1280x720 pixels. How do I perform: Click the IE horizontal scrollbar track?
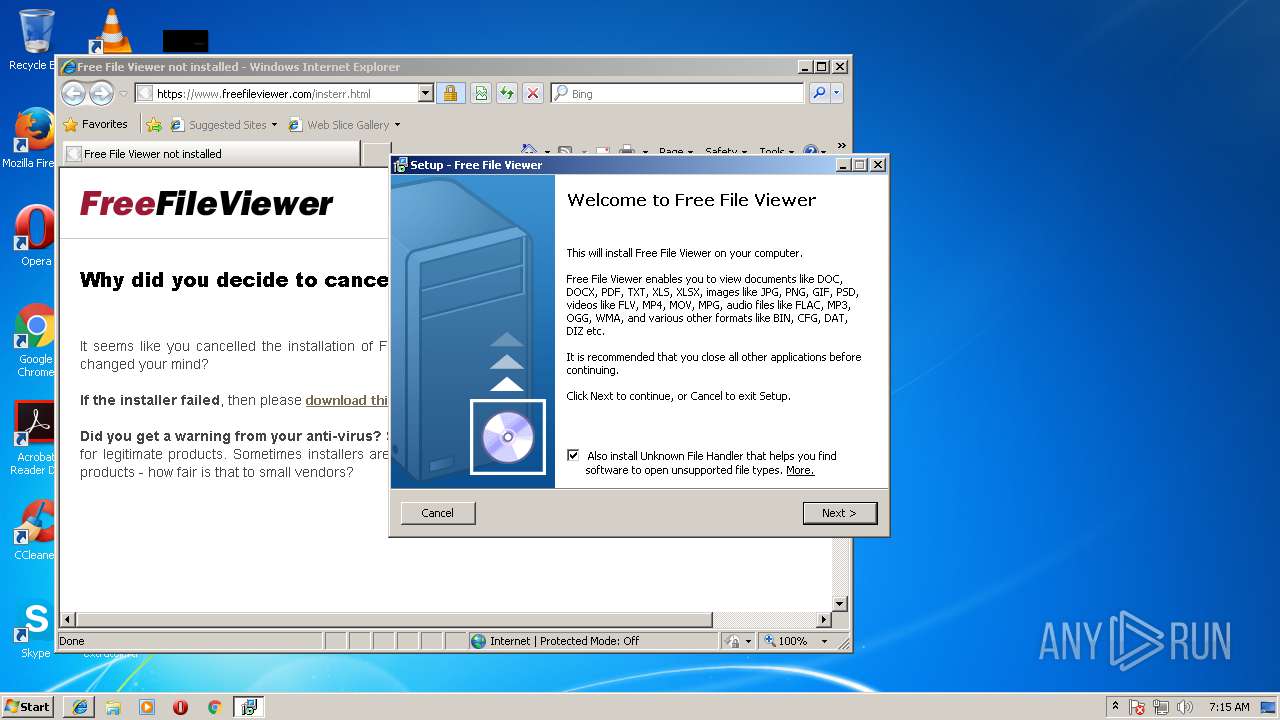coord(446,620)
